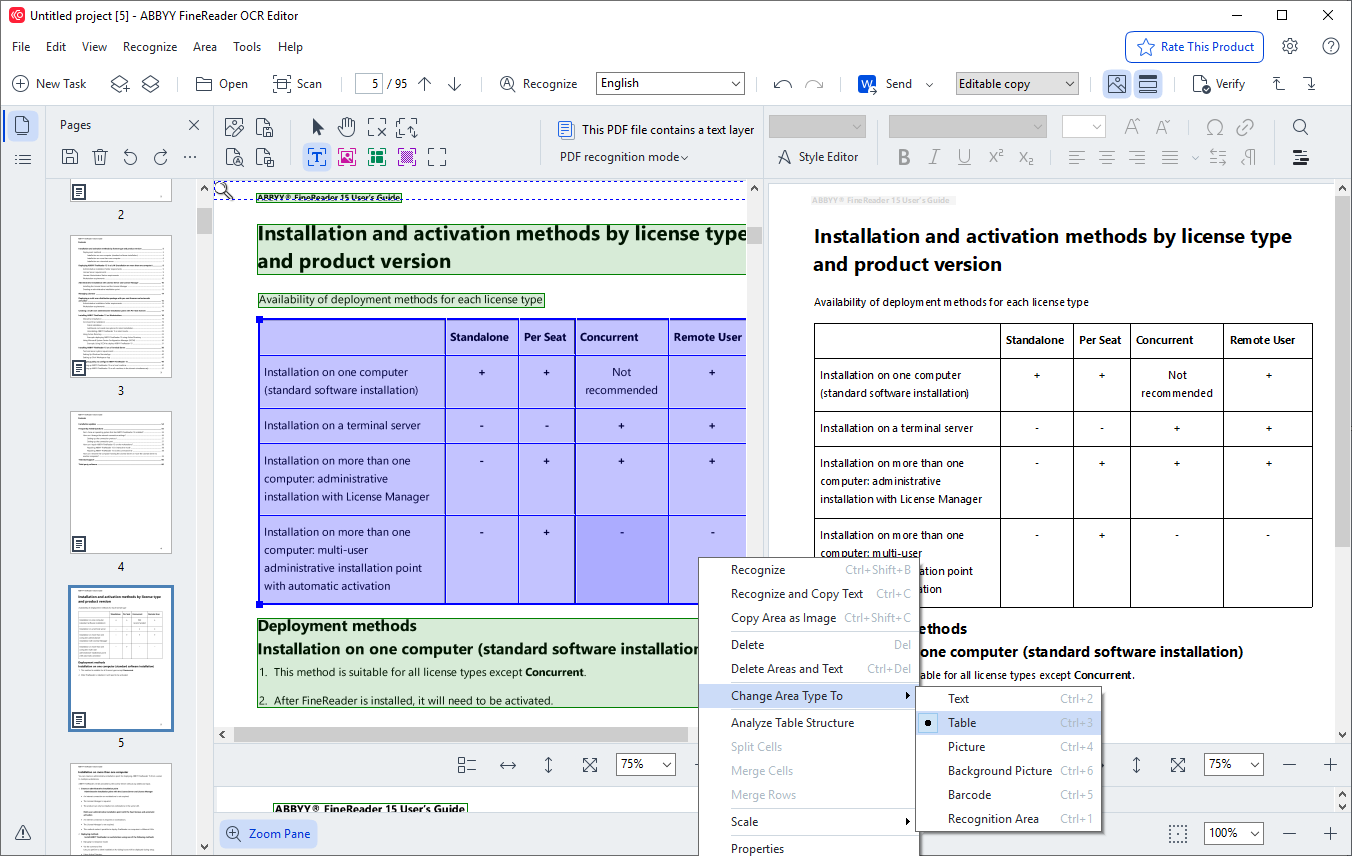The width and height of the screenshot is (1352, 856).
Task: Select the Draw Picture Area tool
Action: tap(347, 157)
